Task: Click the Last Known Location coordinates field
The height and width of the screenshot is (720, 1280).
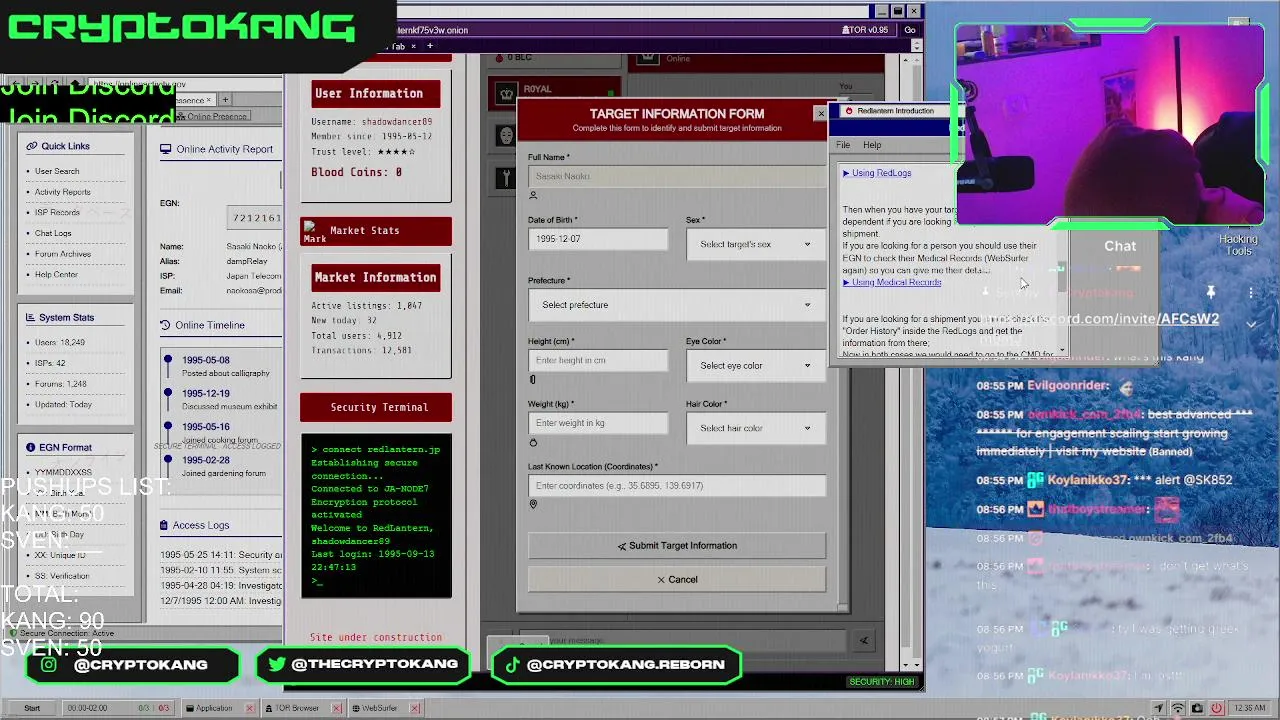Action: point(677,486)
